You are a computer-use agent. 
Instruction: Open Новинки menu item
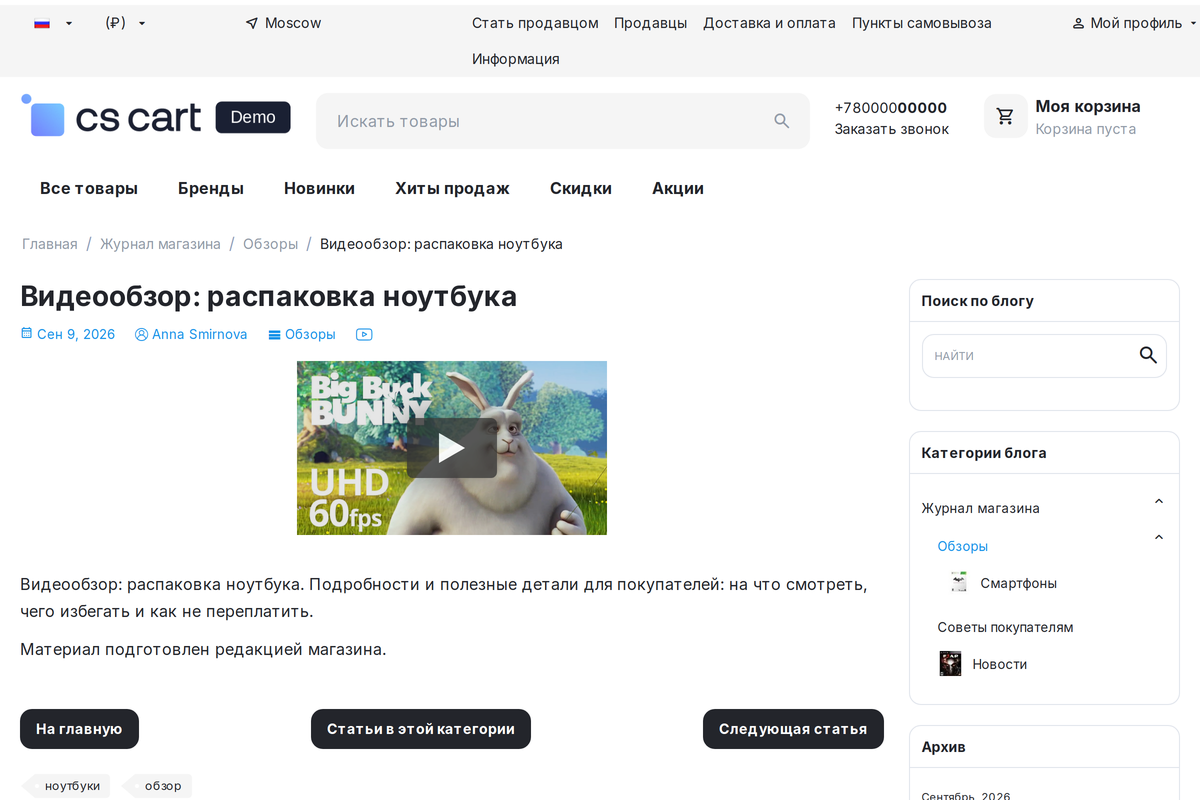pos(319,188)
